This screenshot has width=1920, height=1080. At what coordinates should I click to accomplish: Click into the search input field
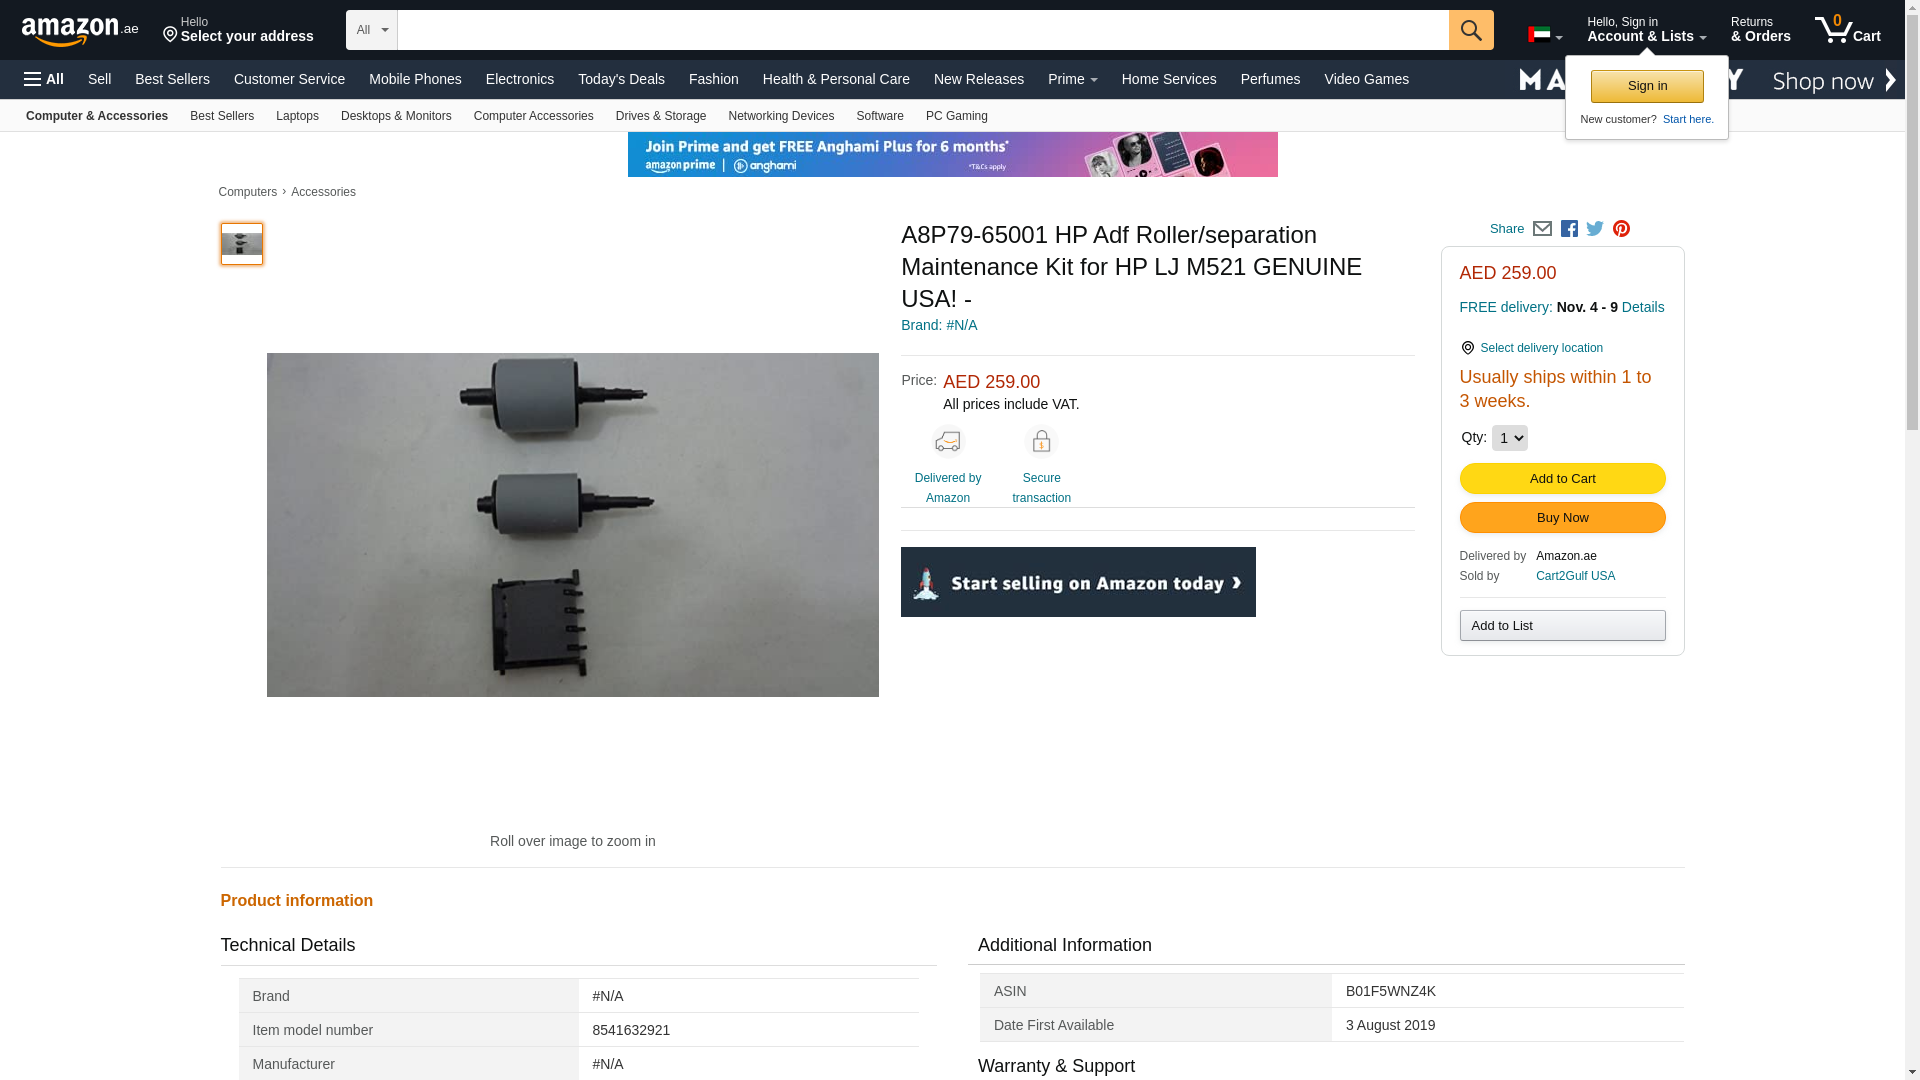[922, 30]
